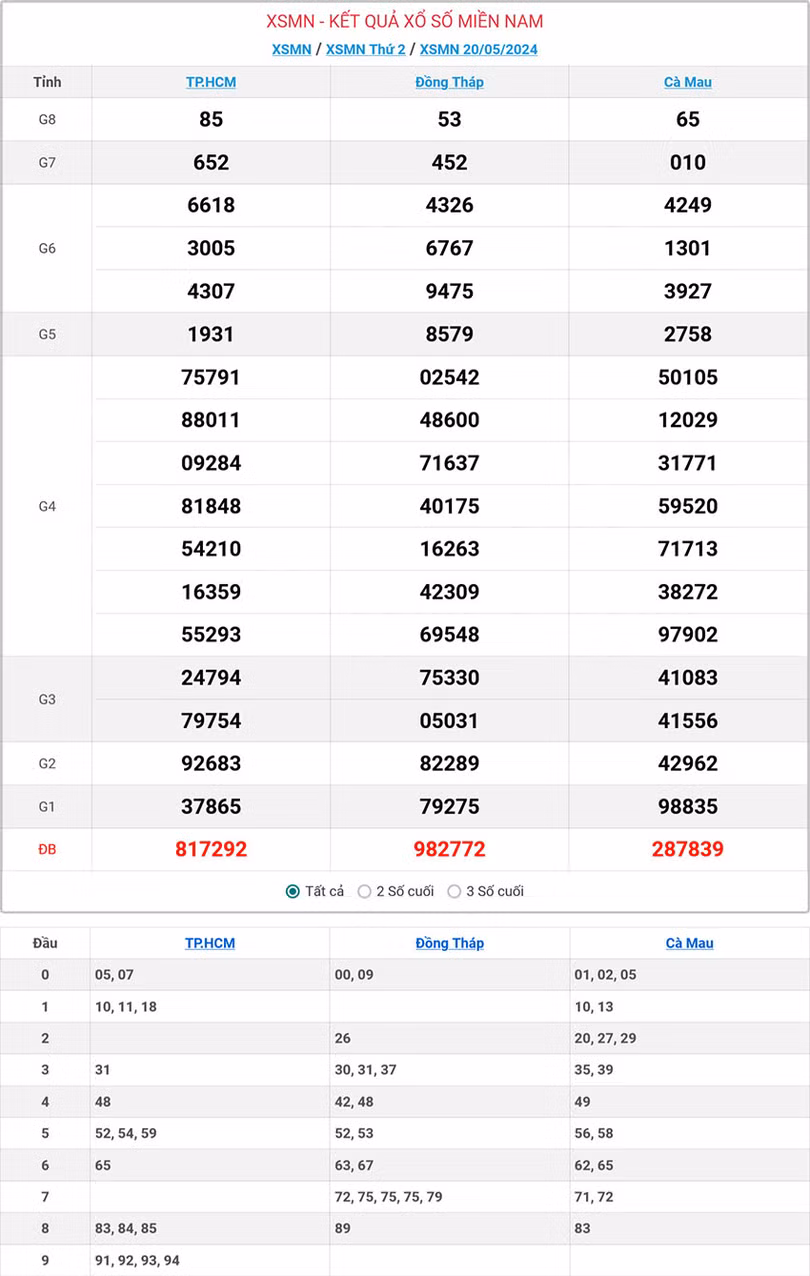Open the Đồng Tháp column link

point(448,82)
